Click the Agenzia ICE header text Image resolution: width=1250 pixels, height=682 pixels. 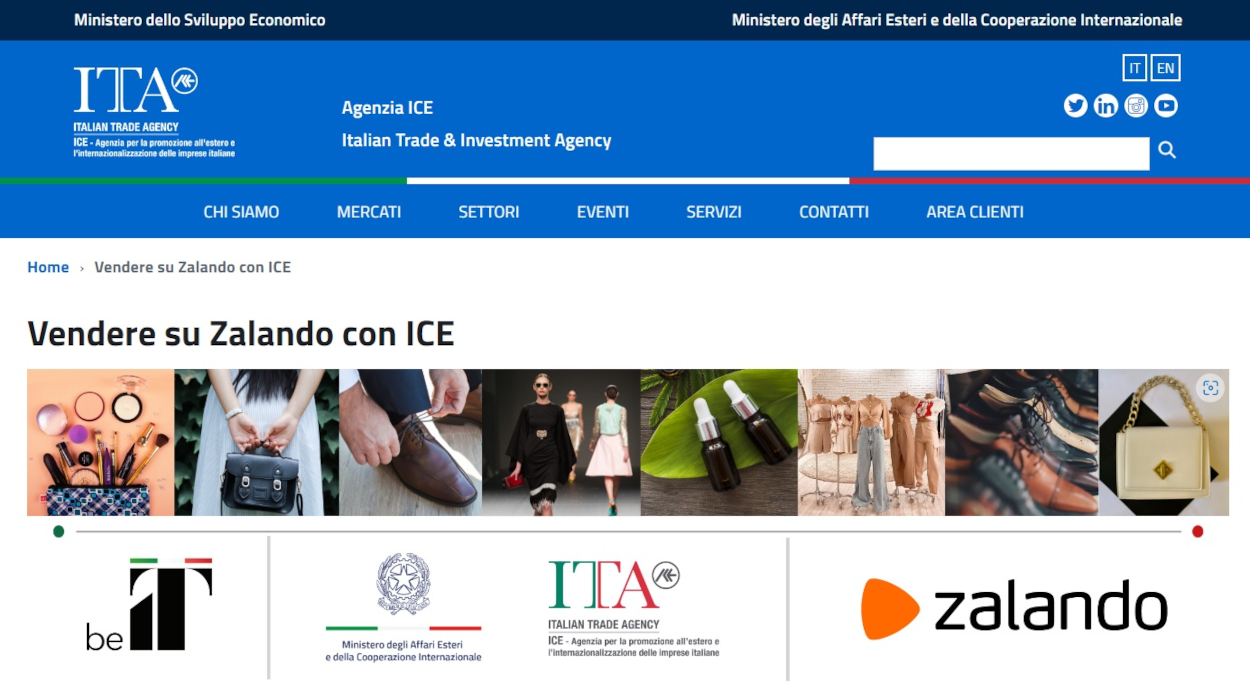387,108
